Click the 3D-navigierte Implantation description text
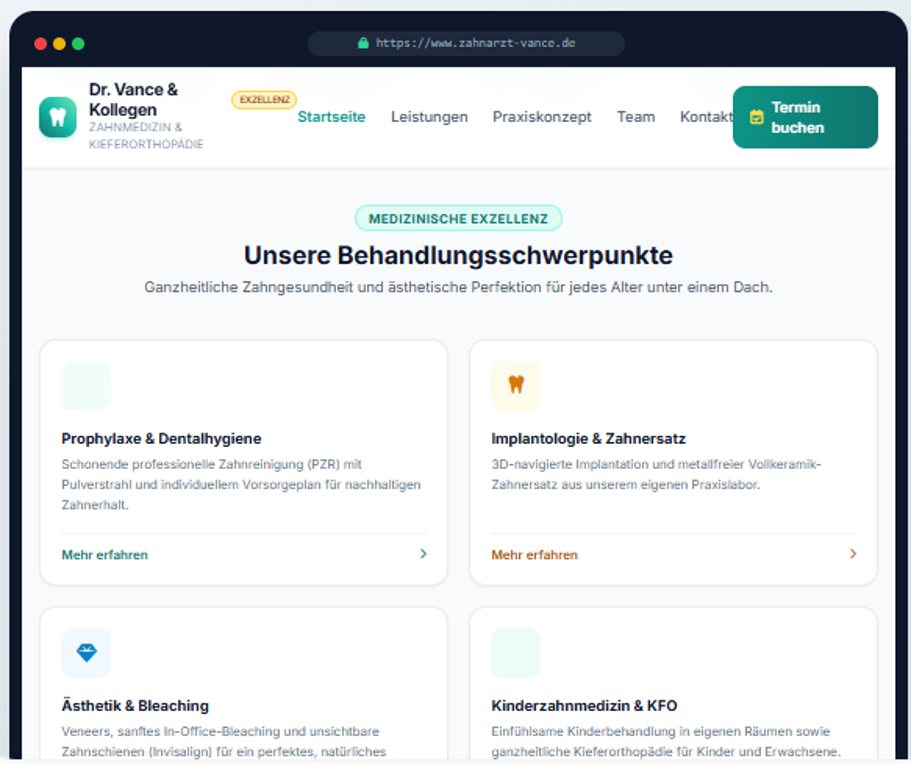The width and height of the screenshot is (911, 764). pyautogui.click(x=656, y=474)
